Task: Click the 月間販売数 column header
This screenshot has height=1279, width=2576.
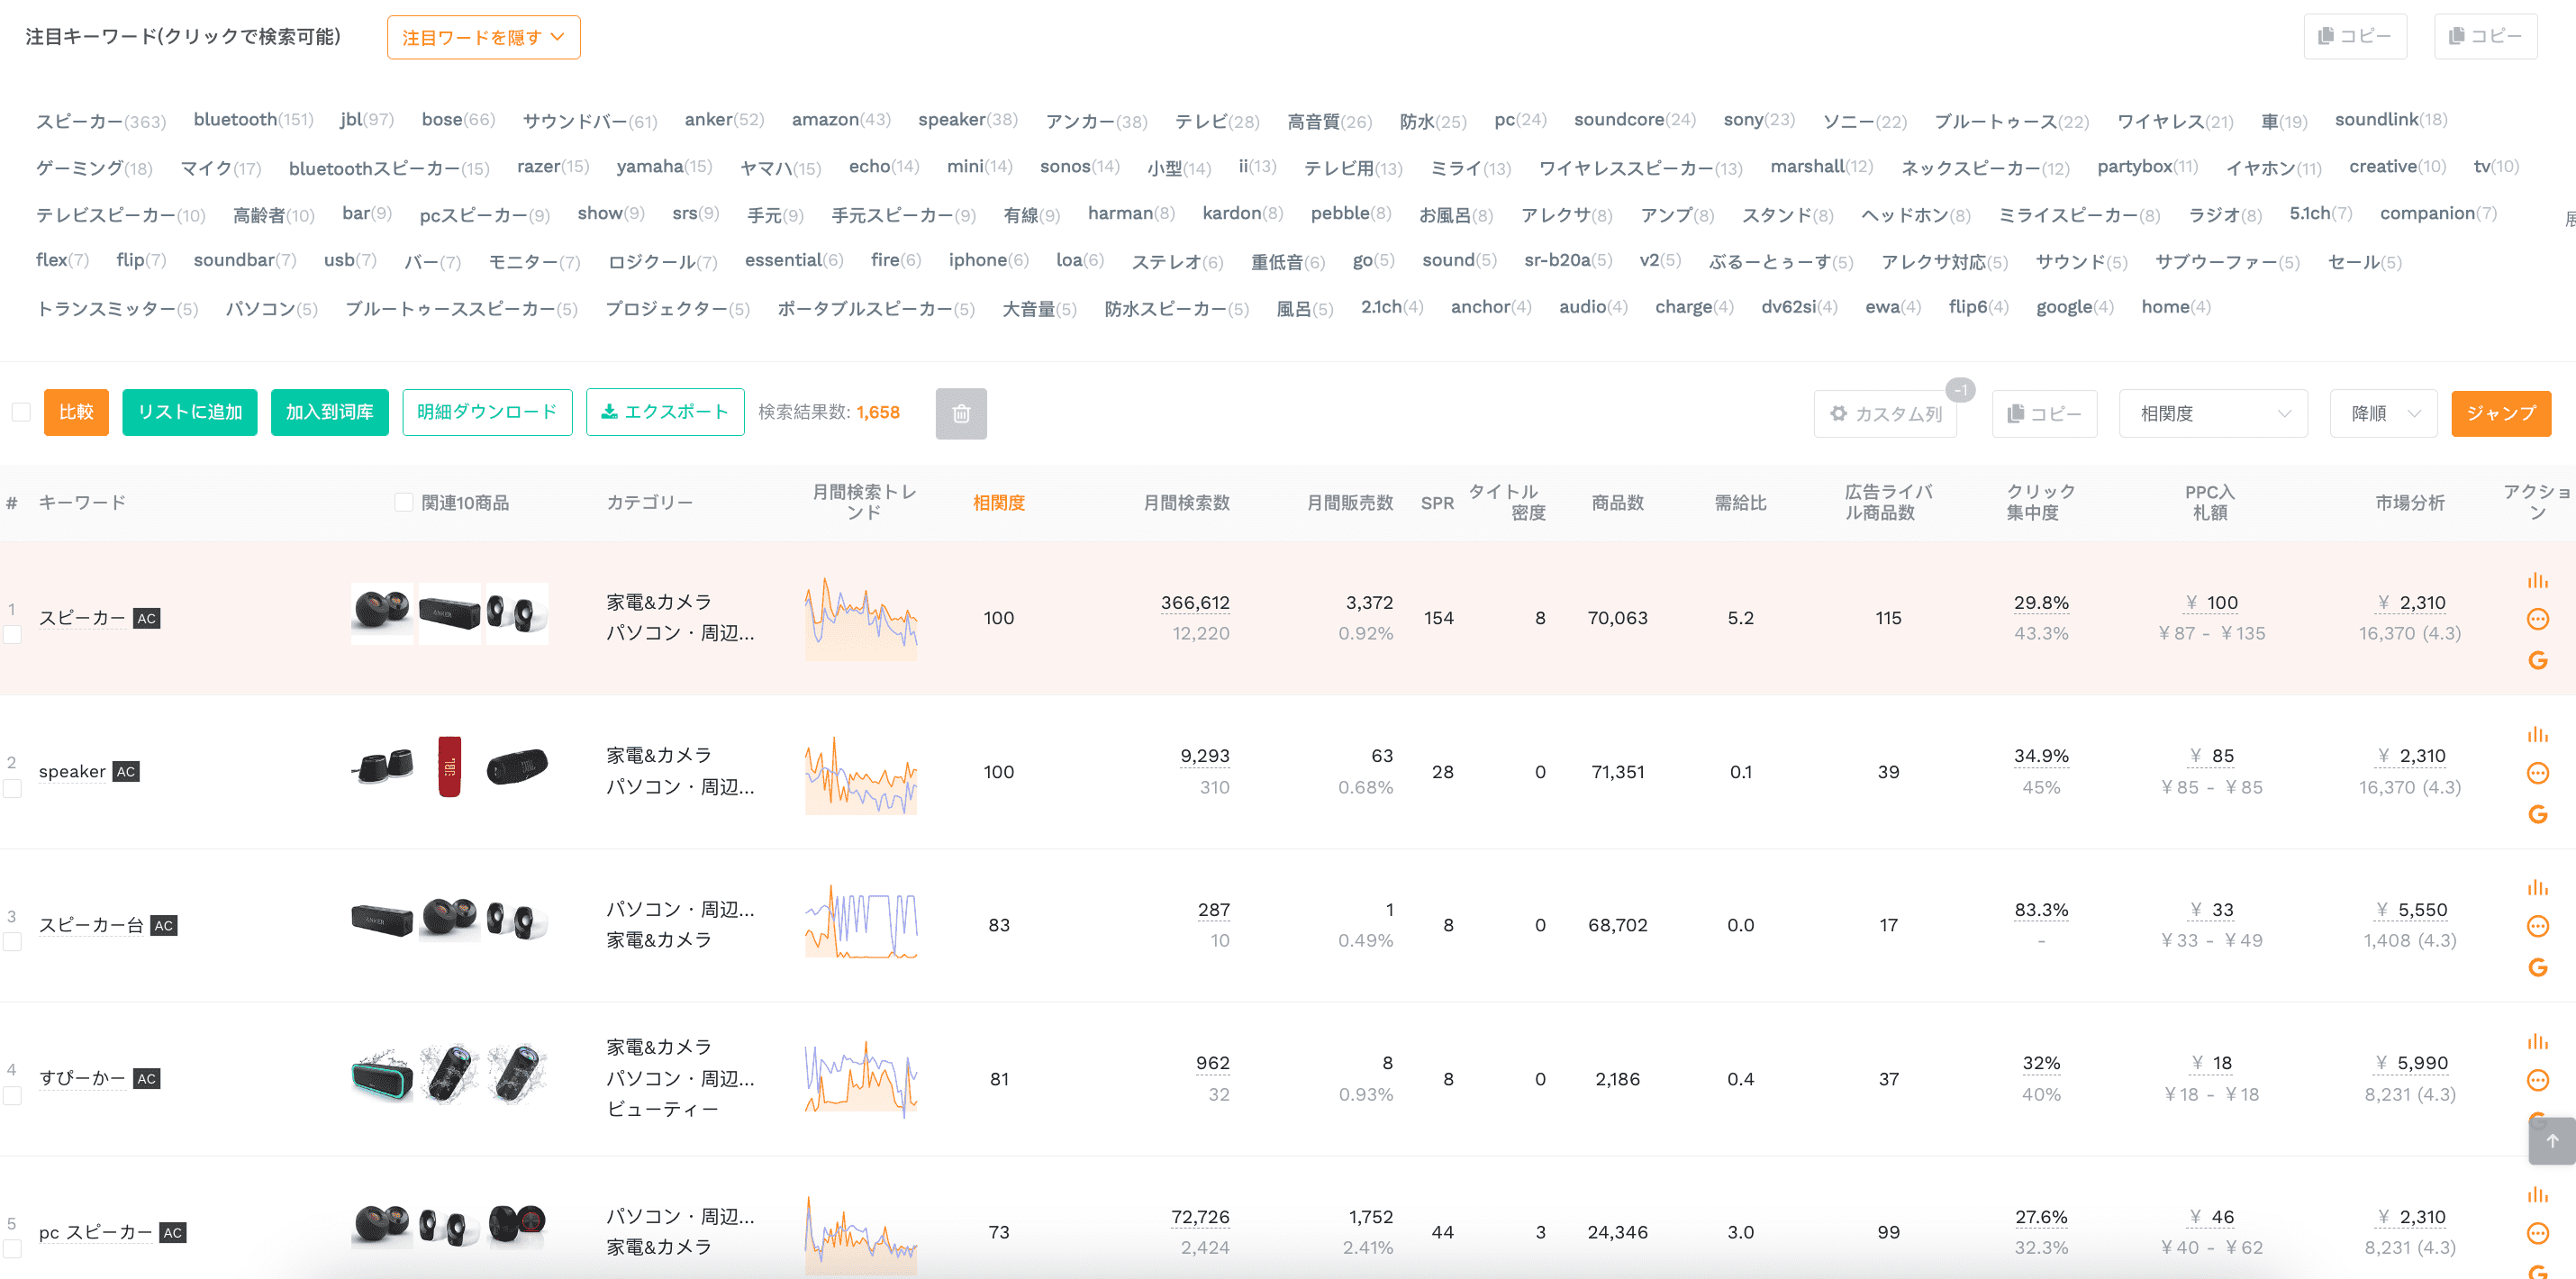Action: [1349, 502]
